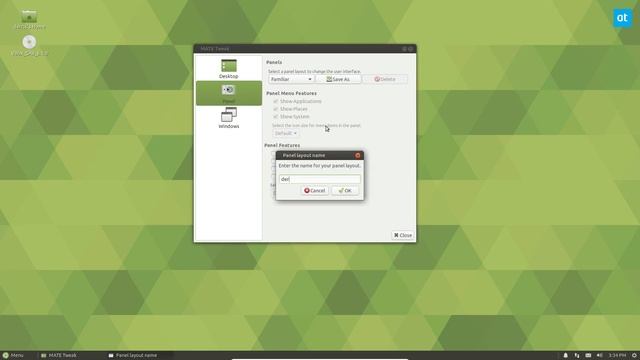The width and height of the screenshot is (640, 360).
Task: Open the Familiar panel layout dropdown
Action: [x=291, y=79]
